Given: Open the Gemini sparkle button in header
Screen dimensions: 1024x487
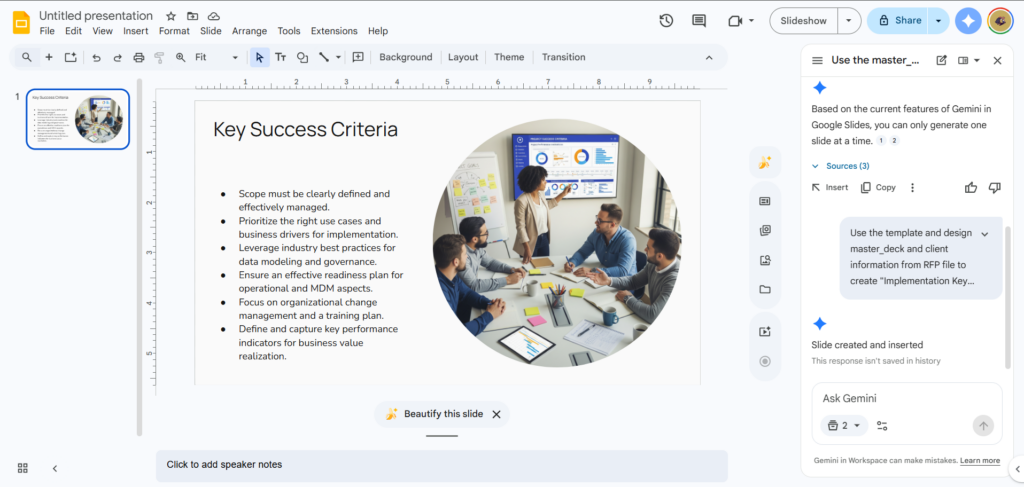Looking at the screenshot, I should pyautogui.click(x=967, y=21).
